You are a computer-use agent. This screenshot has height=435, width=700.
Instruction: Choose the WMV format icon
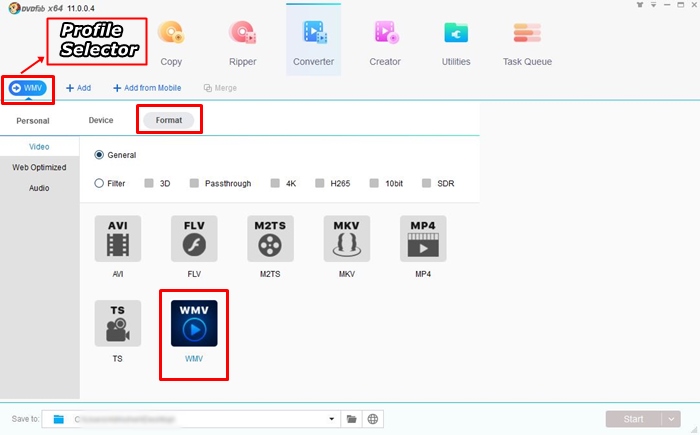coord(194,323)
